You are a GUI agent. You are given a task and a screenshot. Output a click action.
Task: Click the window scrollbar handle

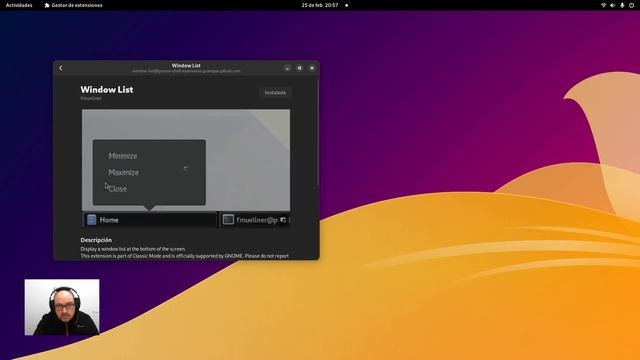pos(318,133)
